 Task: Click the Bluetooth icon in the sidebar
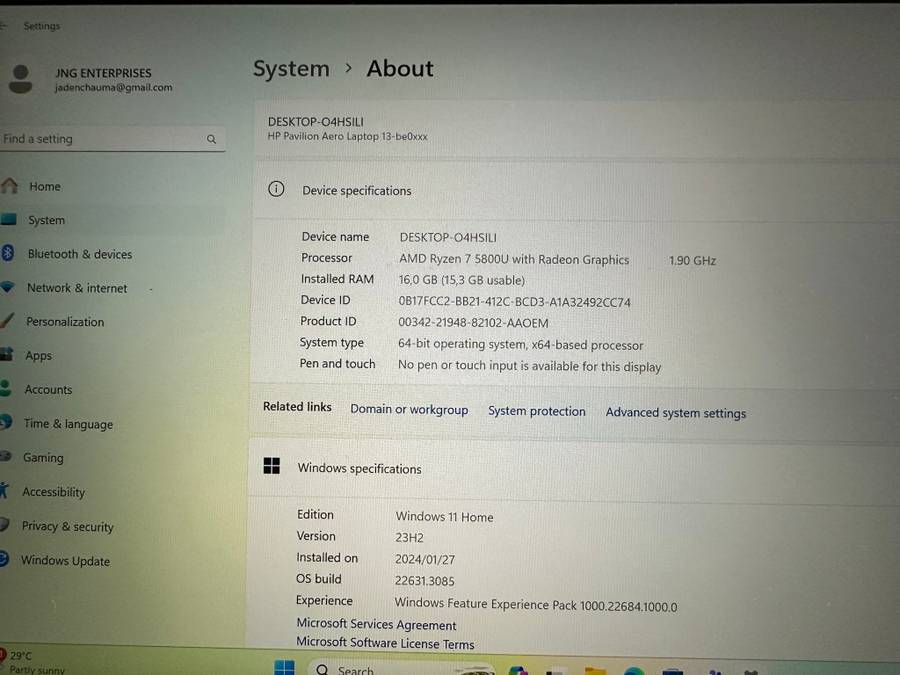click(x=8, y=254)
